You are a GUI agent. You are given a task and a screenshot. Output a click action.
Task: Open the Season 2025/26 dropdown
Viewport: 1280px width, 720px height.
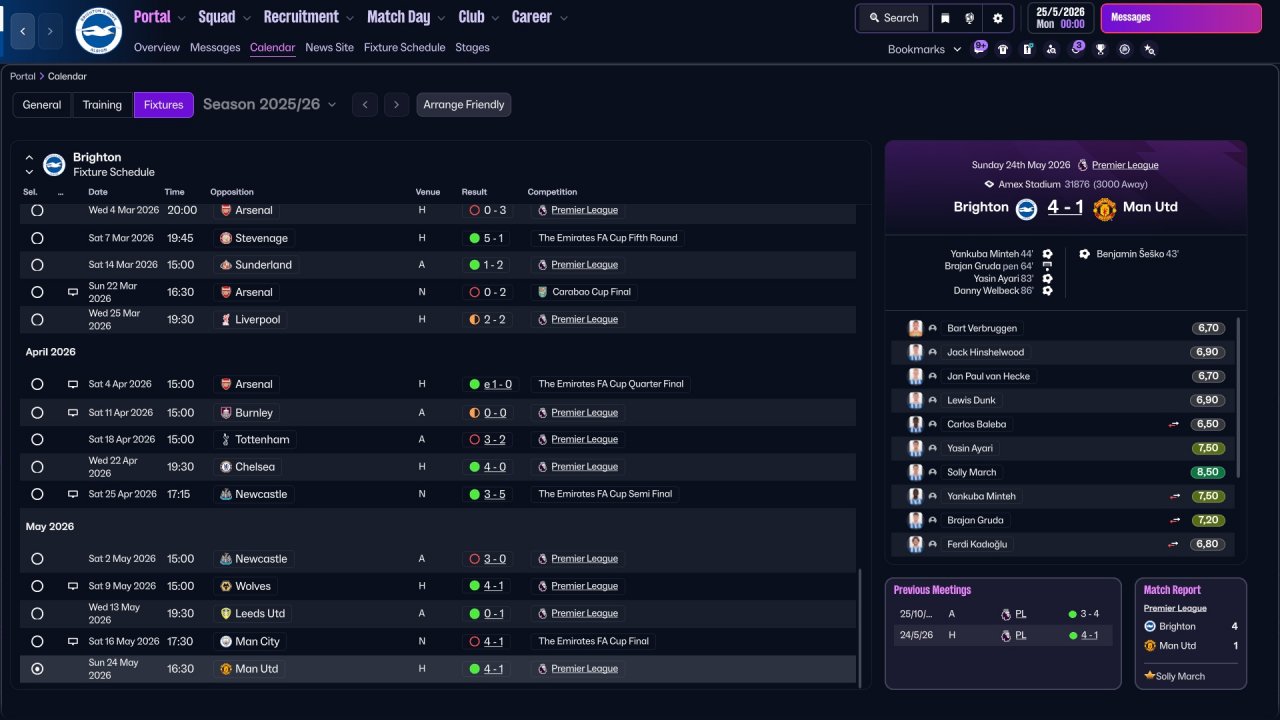click(x=270, y=104)
